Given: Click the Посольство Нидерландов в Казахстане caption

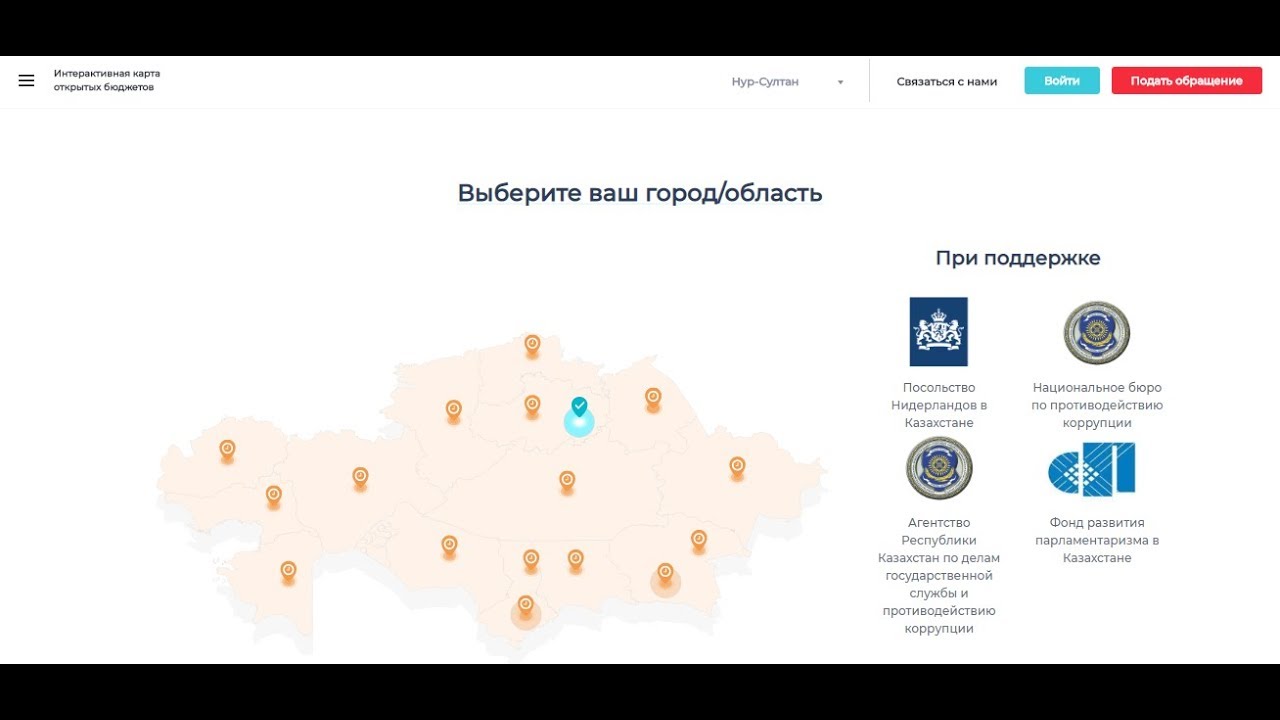Looking at the screenshot, I should click(939, 405).
